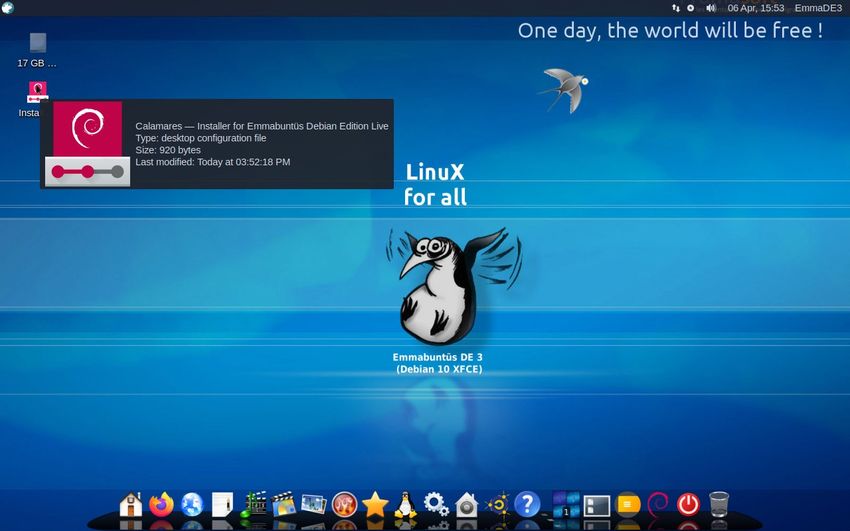The height and width of the screenshot is (531, 850).
Task: Click the network arrows tray icon
Action: click(675, 8)
